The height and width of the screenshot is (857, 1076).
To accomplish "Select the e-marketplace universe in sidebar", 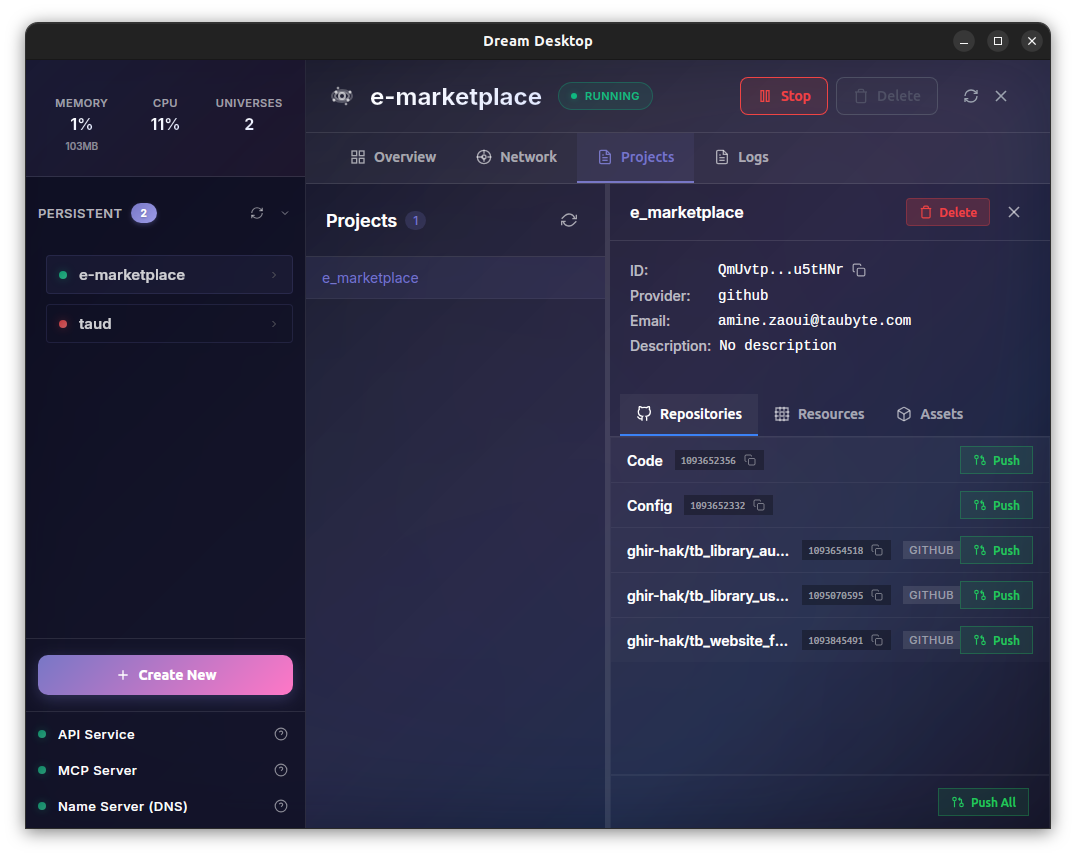I will pos(169,274).
